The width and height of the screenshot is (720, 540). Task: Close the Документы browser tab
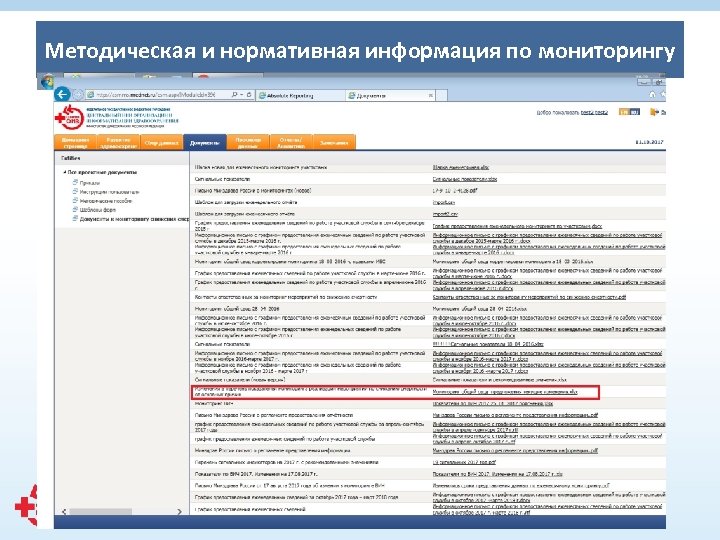[431, 96]
